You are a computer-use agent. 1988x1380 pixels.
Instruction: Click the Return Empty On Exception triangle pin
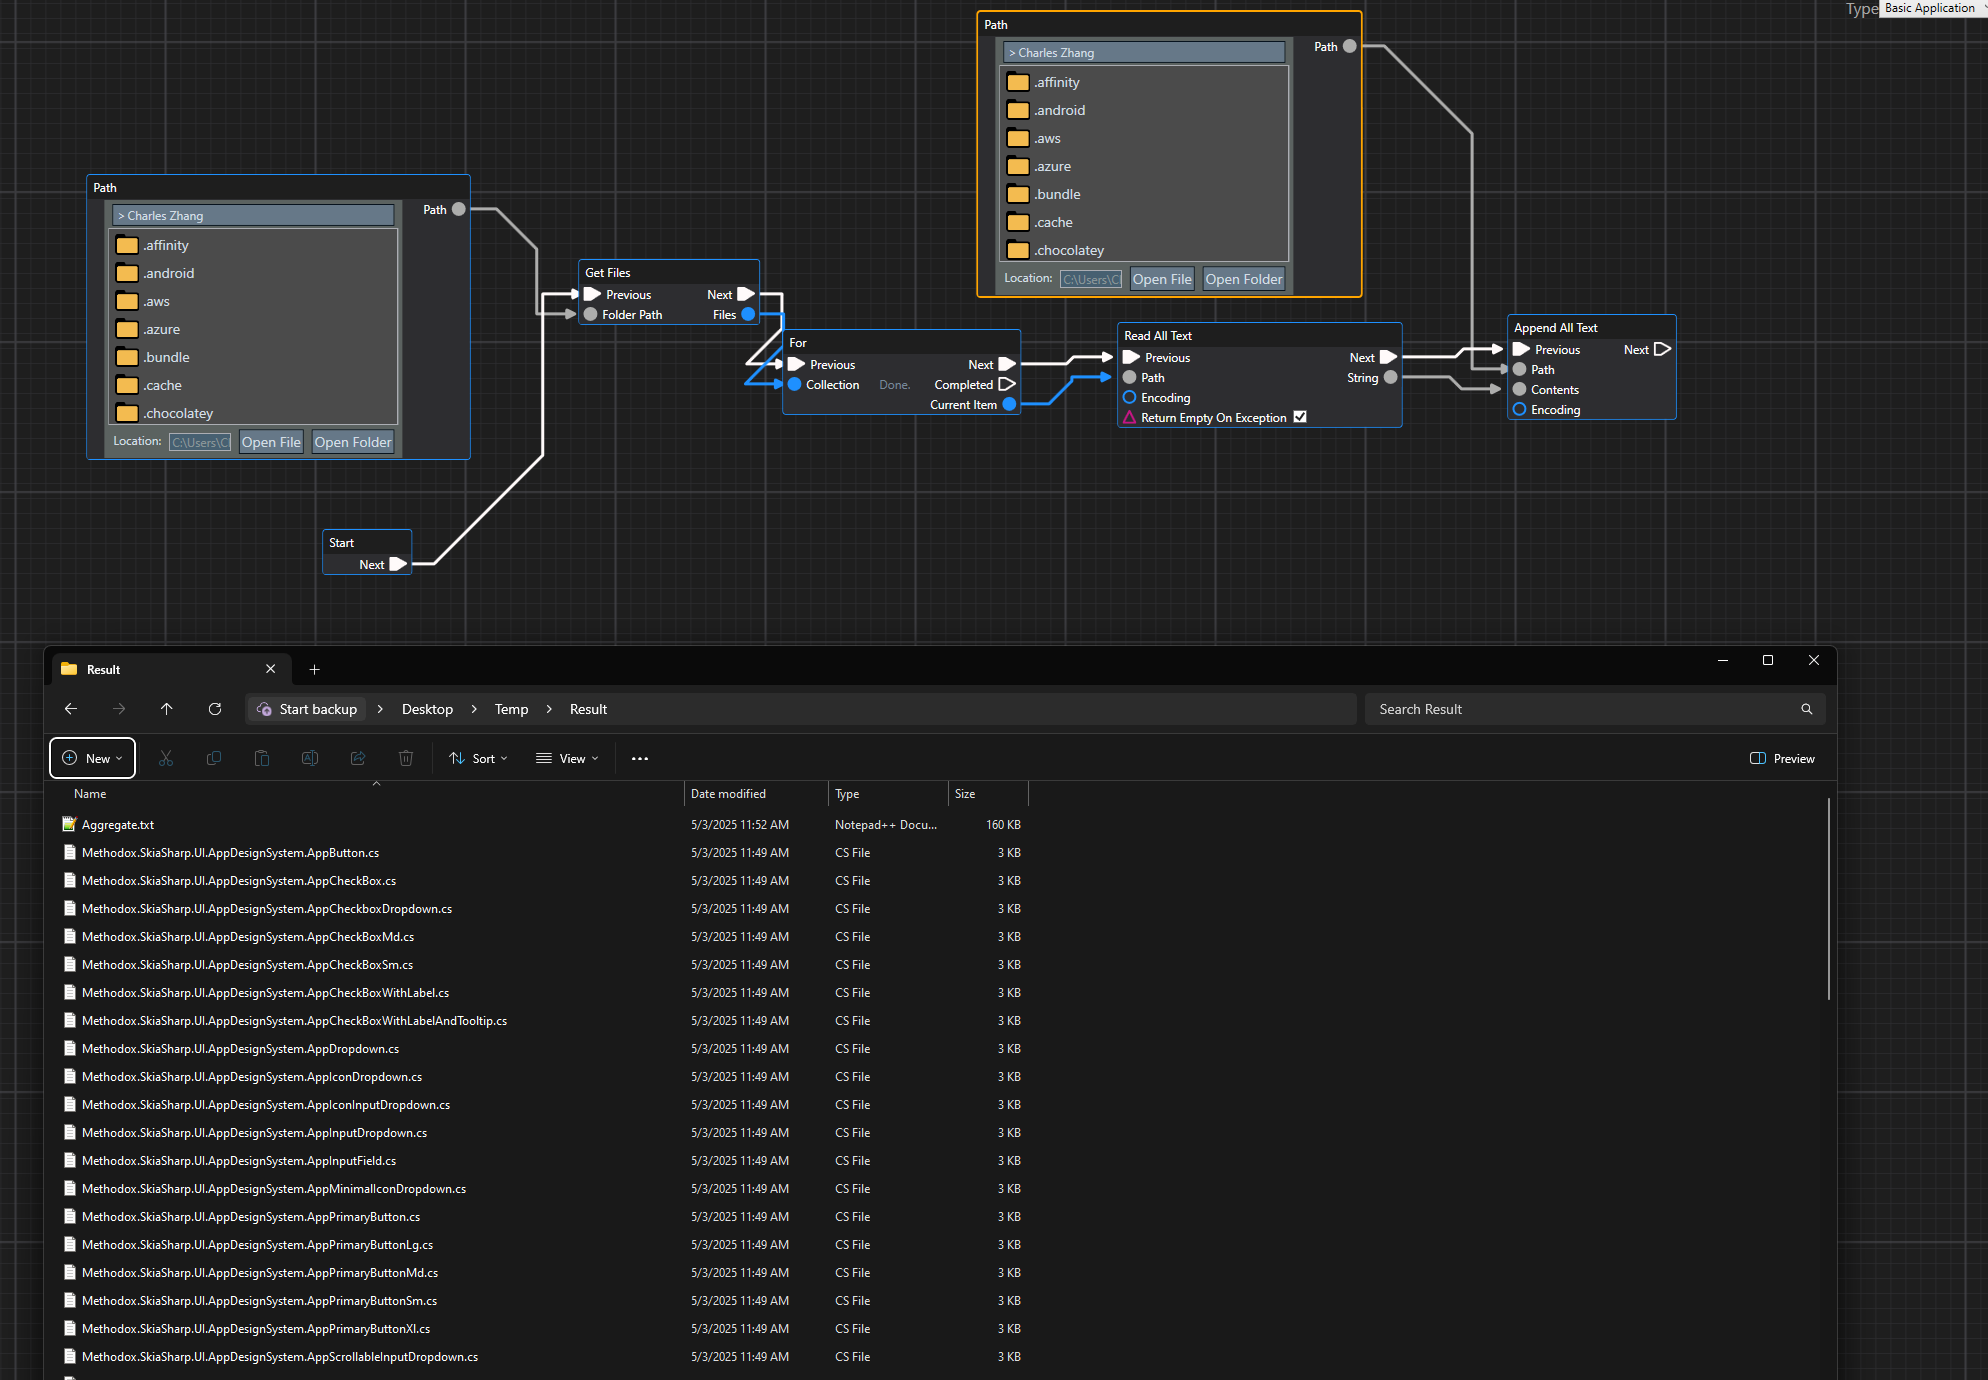click(x=1130, y=417)
